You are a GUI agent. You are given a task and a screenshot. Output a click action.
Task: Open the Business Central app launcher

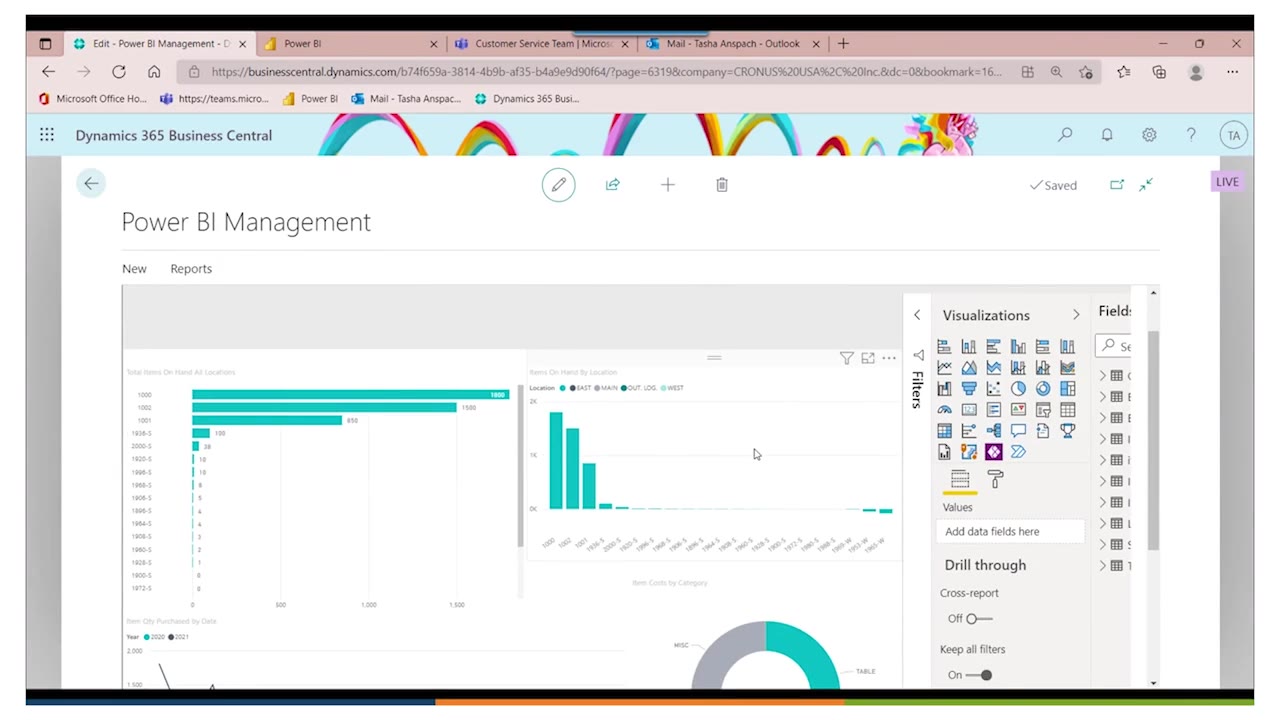[x=47, y=135]
